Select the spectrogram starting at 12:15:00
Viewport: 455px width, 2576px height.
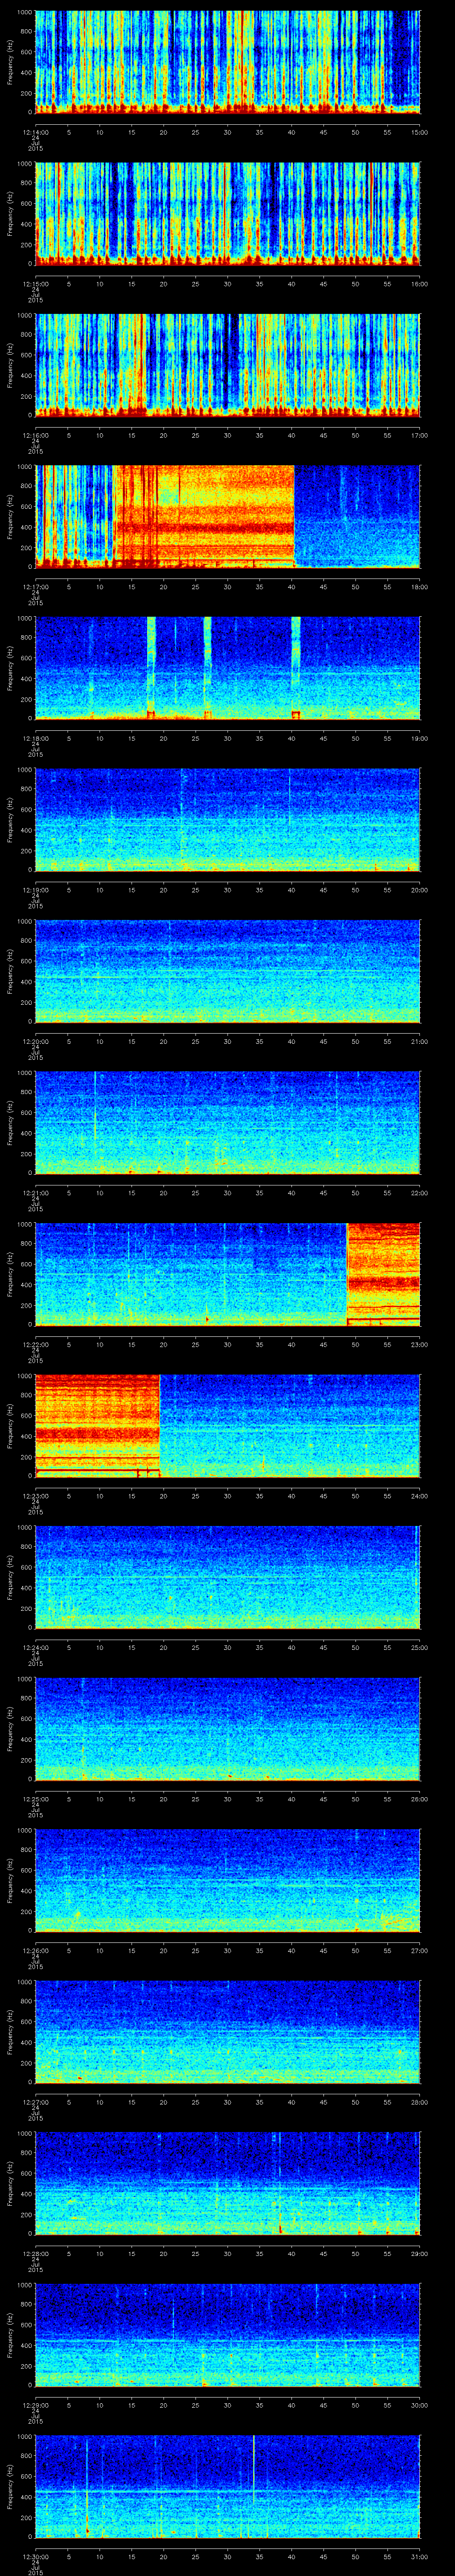click(228, 213)
